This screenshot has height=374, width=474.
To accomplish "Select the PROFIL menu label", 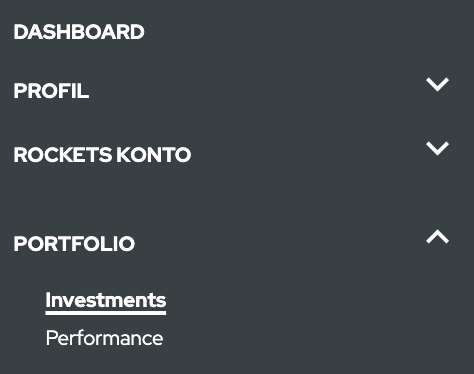I will tap(51, 91).
